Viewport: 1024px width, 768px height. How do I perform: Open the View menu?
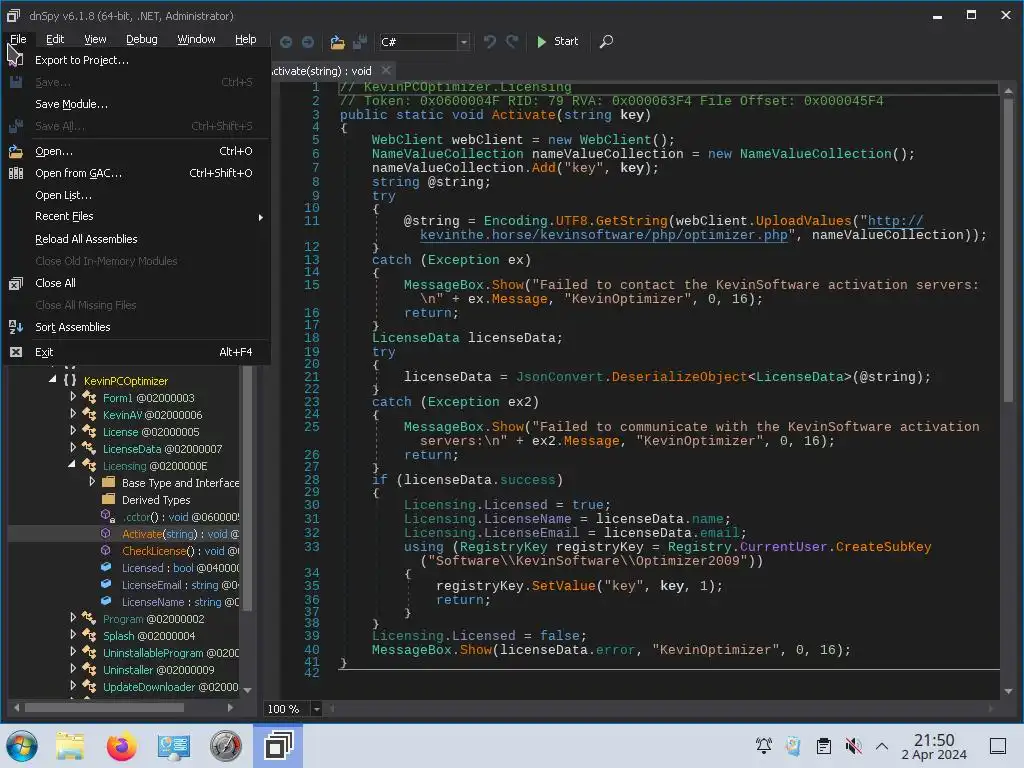95,39
